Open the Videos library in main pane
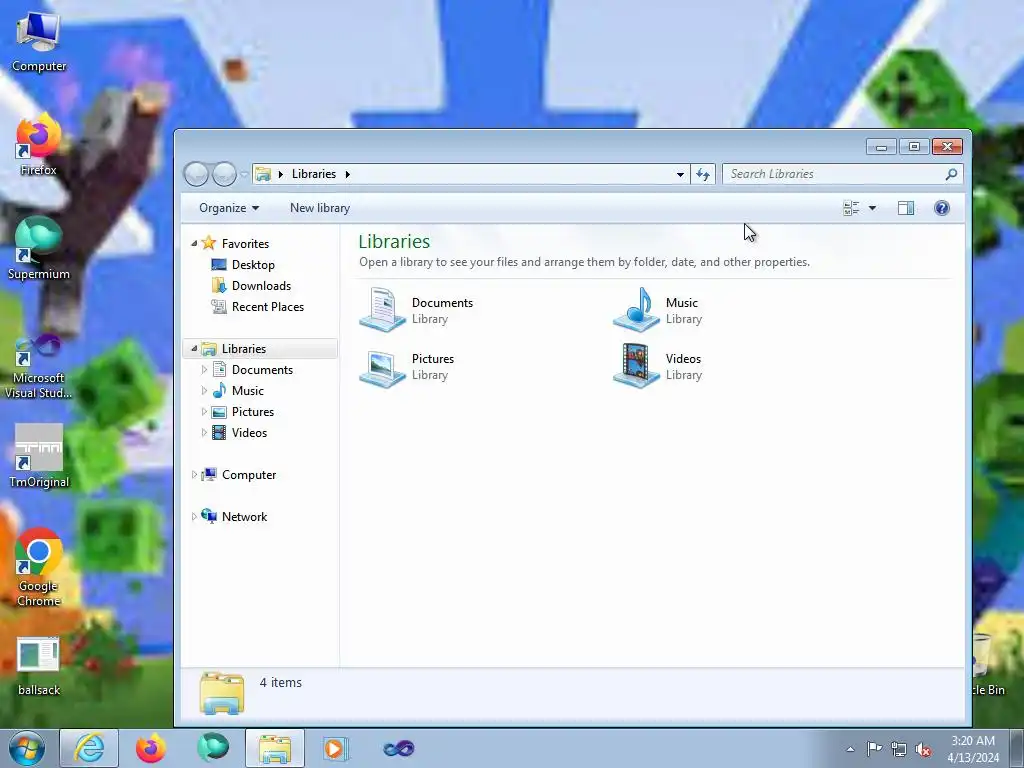The width and height of the screenshot is (1024, 768). click(658, 366)
